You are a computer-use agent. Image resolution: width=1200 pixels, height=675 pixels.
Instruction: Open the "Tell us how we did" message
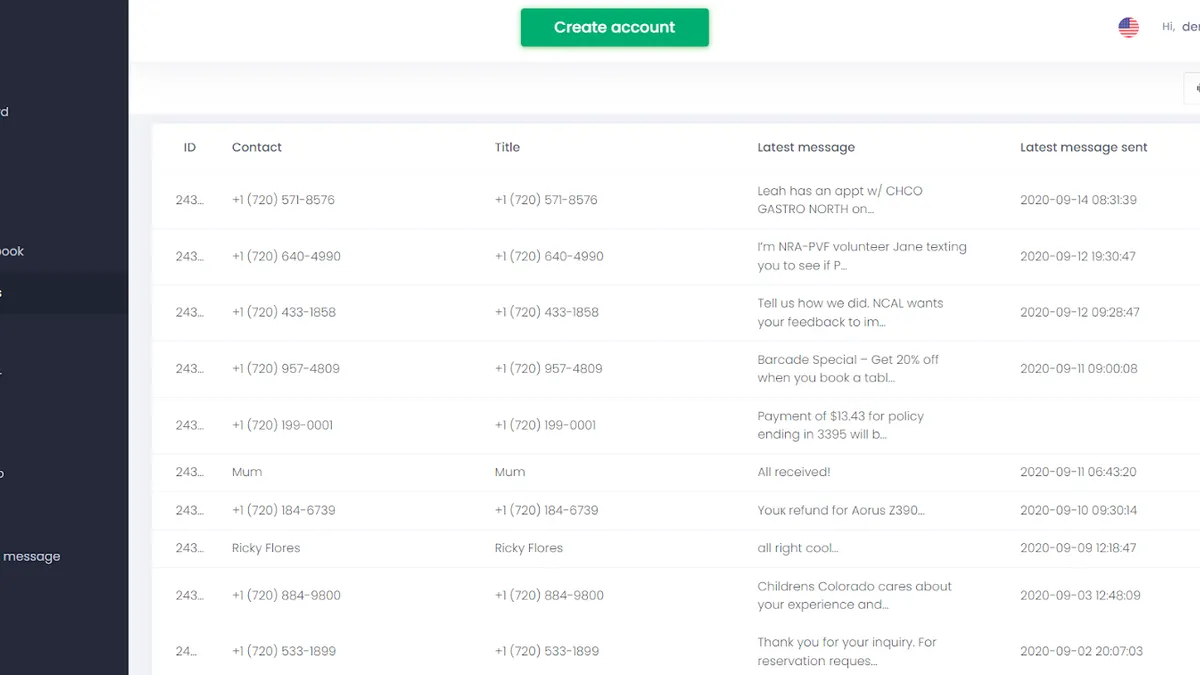pyautogui.click(x=850, y=312)
